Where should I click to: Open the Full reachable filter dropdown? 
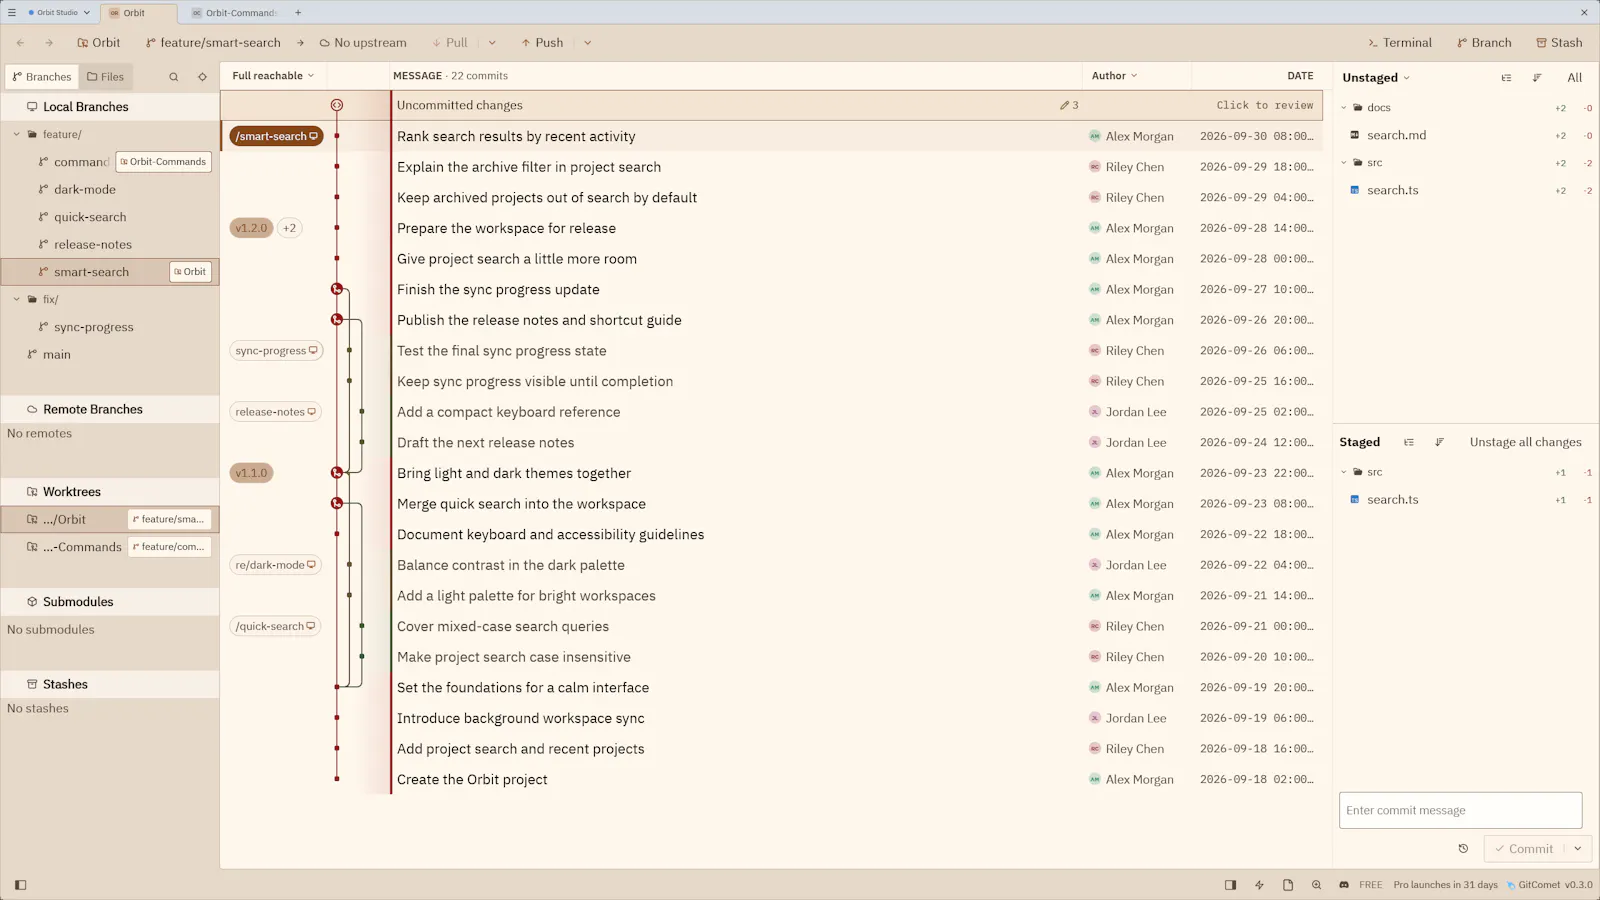[x=273, y=76]
